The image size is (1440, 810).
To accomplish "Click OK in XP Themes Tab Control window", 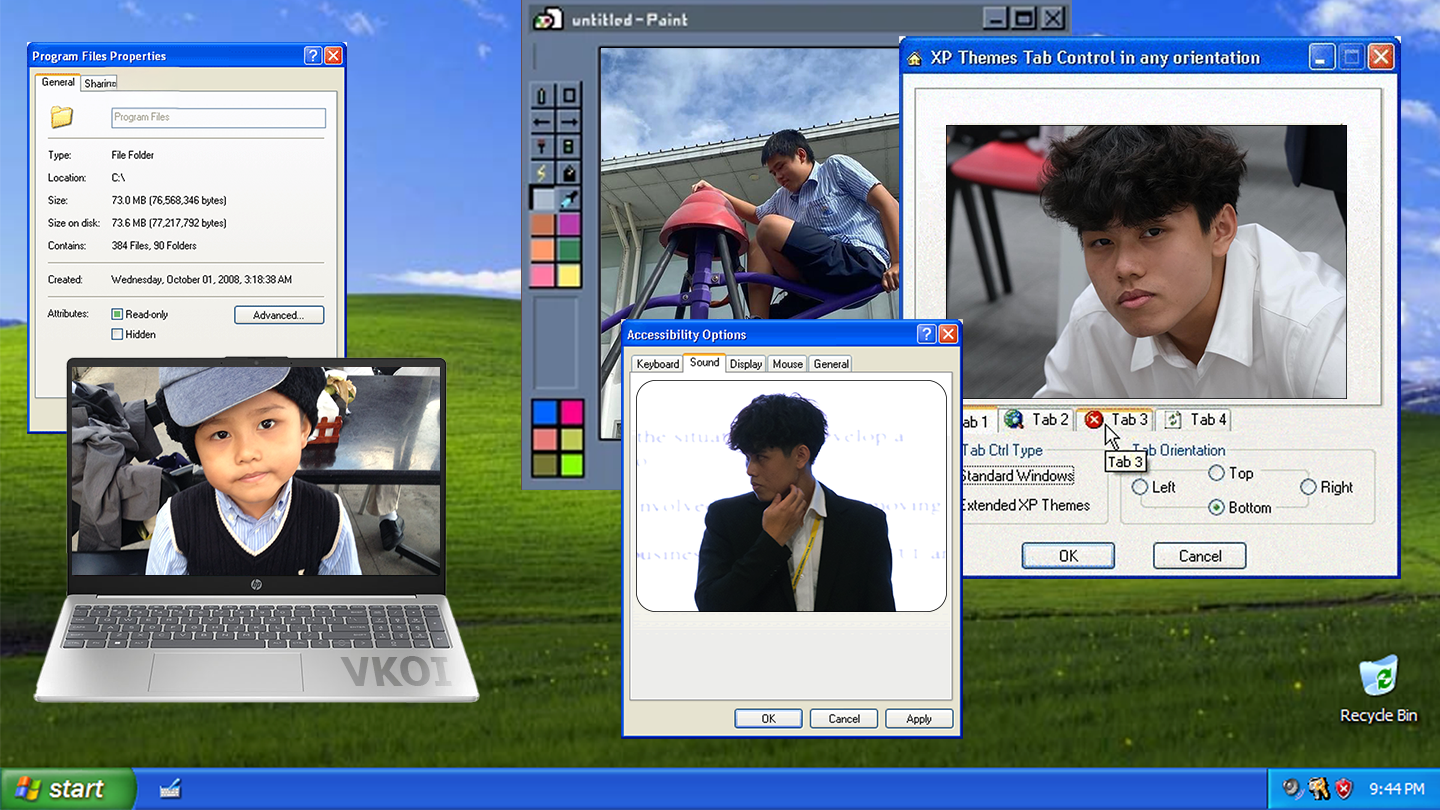I will 1068,556.
